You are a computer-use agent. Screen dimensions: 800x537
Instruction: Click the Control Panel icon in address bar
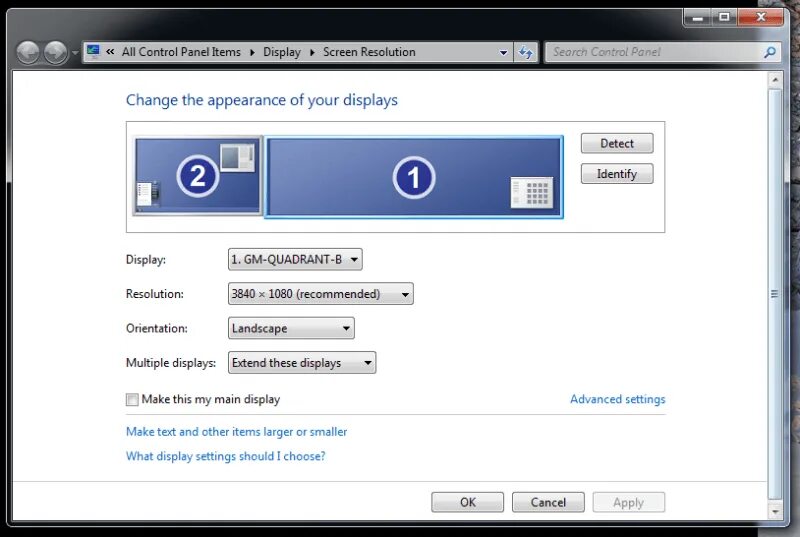click(93, 52)
